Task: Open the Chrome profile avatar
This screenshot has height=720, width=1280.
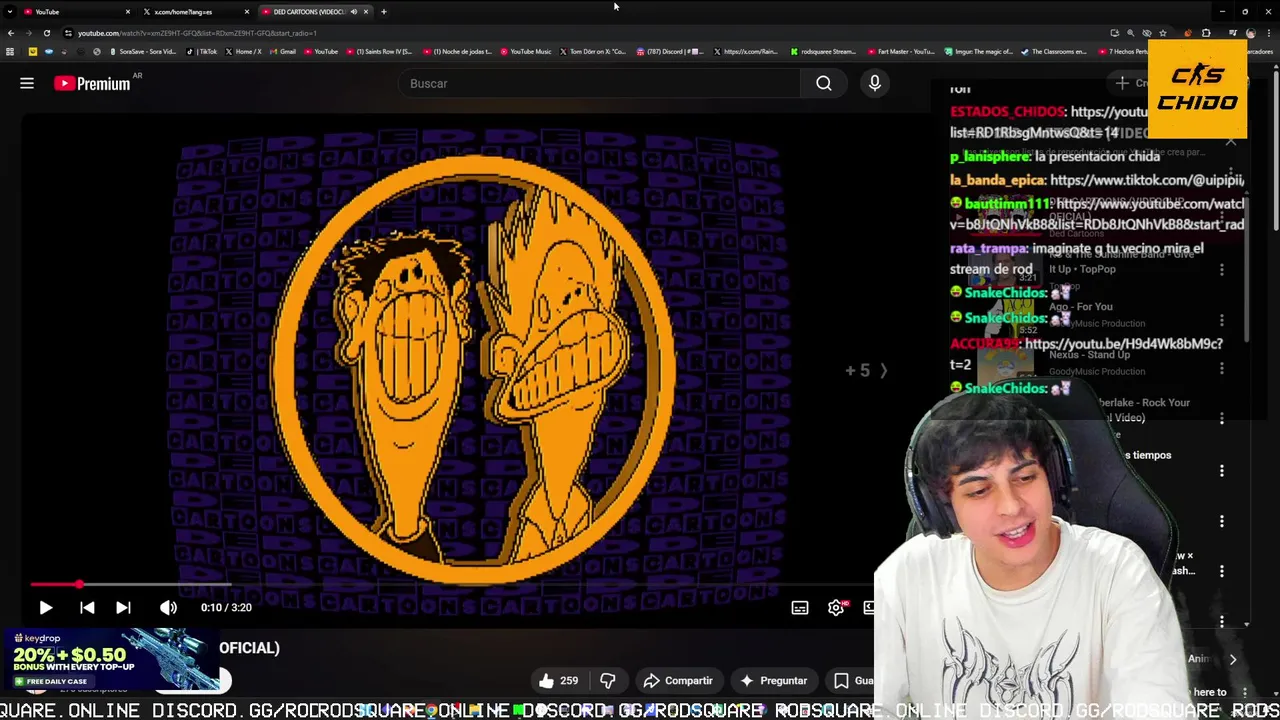Action: coord(1250,33)
